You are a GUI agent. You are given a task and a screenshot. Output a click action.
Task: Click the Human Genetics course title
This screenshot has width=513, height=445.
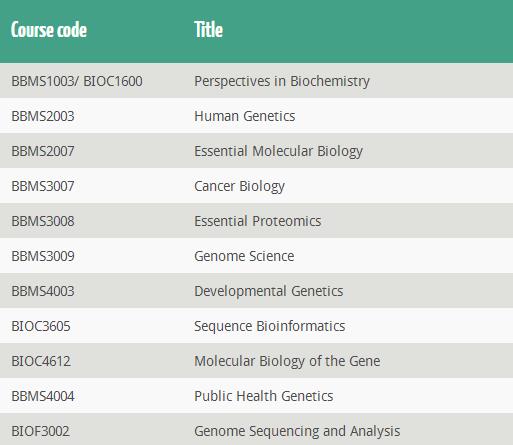(x=245, y=116)
